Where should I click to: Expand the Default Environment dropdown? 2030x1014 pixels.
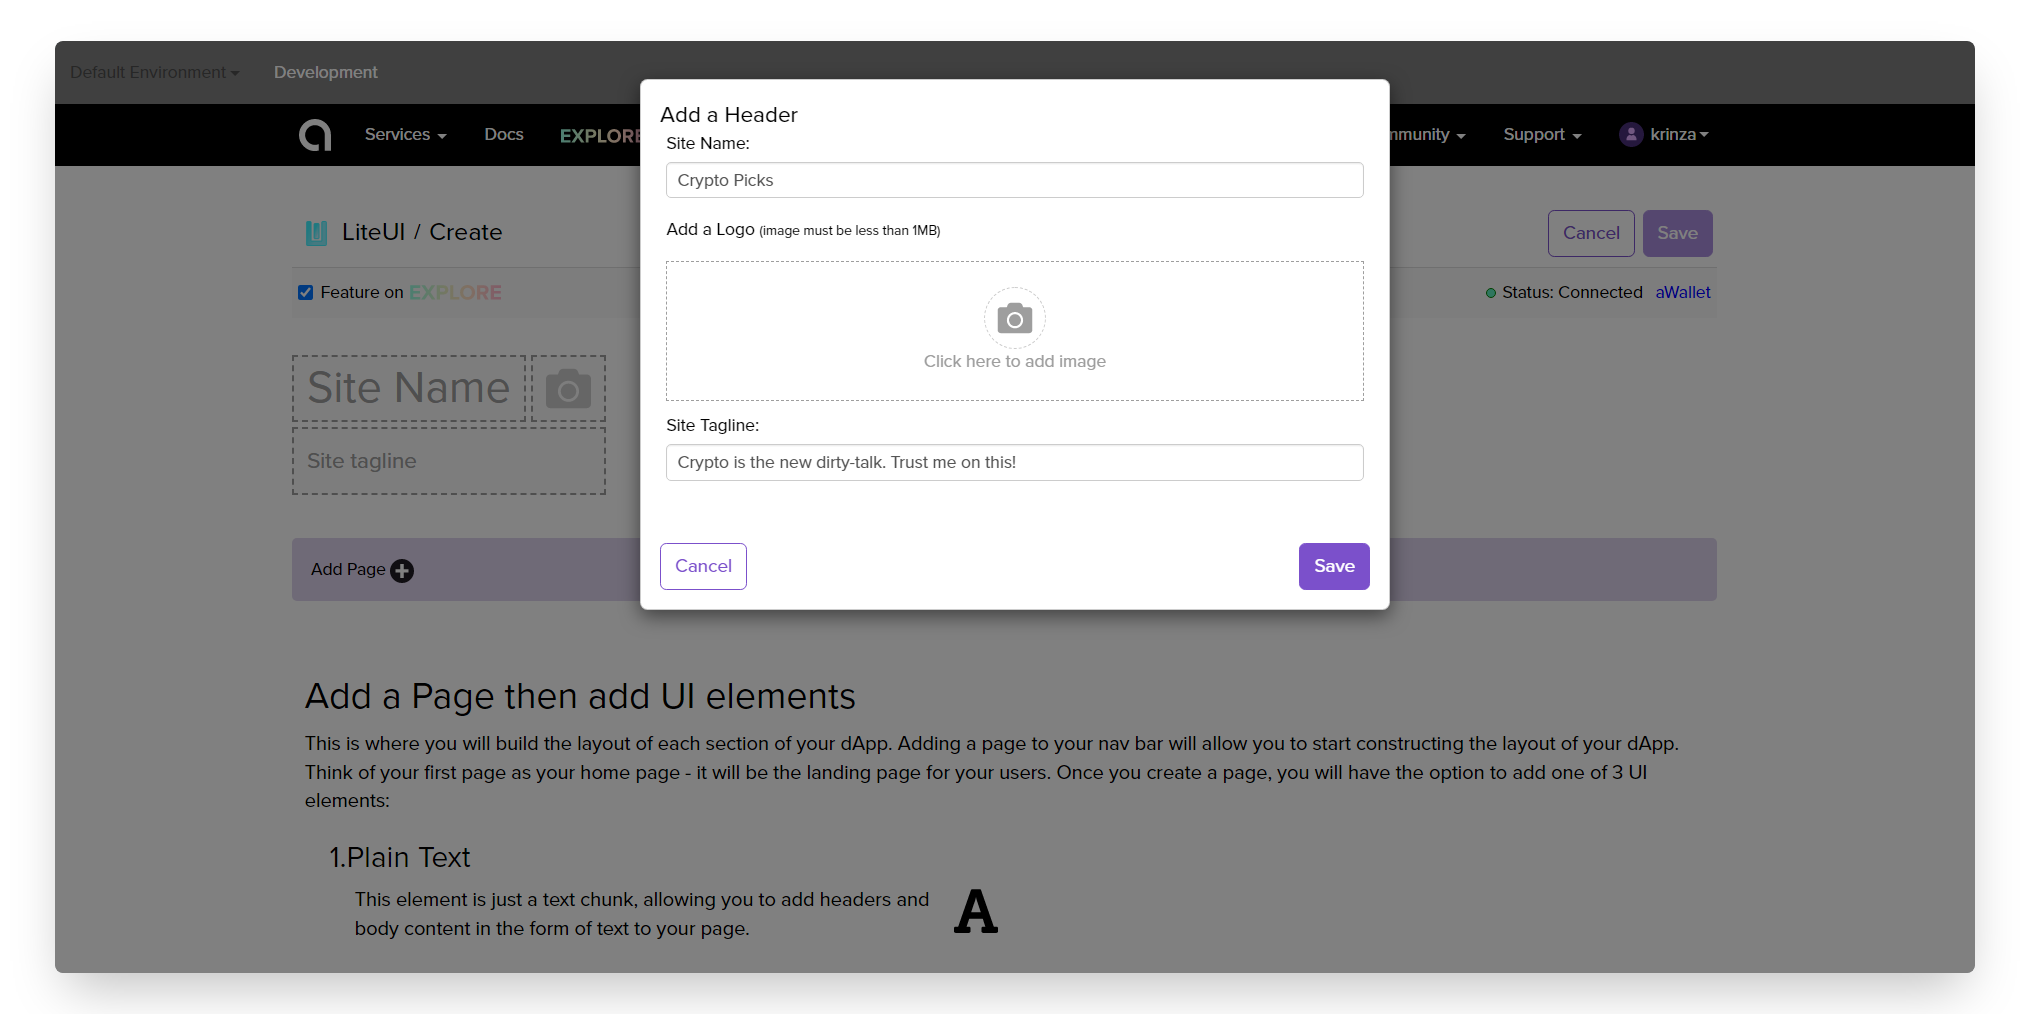click(x=155, y=72)
